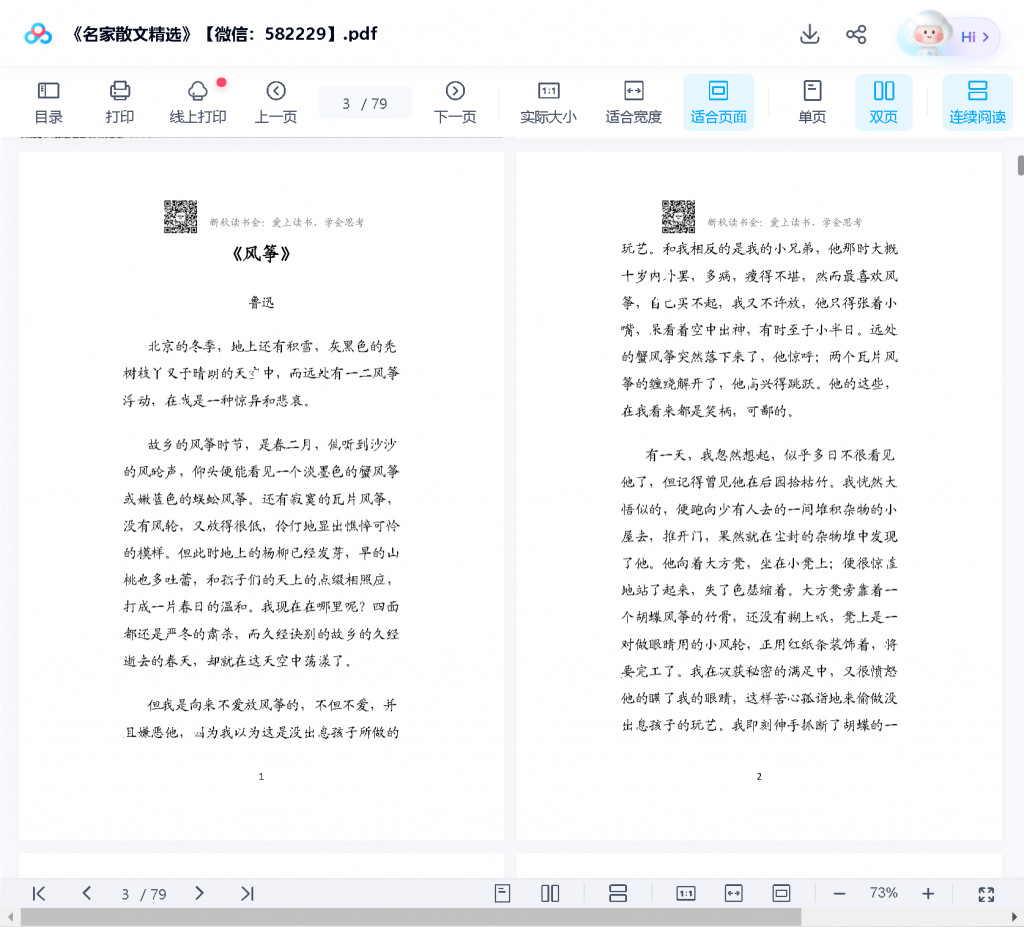The image size is (1024, 927).
Task: Click bottom bar fit width icon
Action: (733, 893)
